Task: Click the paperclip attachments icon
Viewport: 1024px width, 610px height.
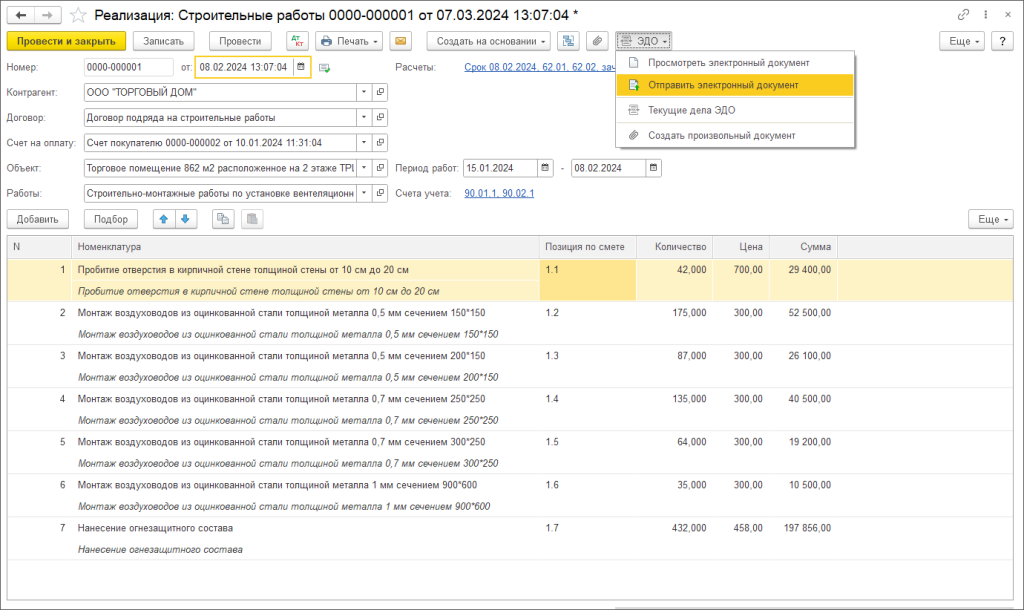Action: click(x=597, y=41)
